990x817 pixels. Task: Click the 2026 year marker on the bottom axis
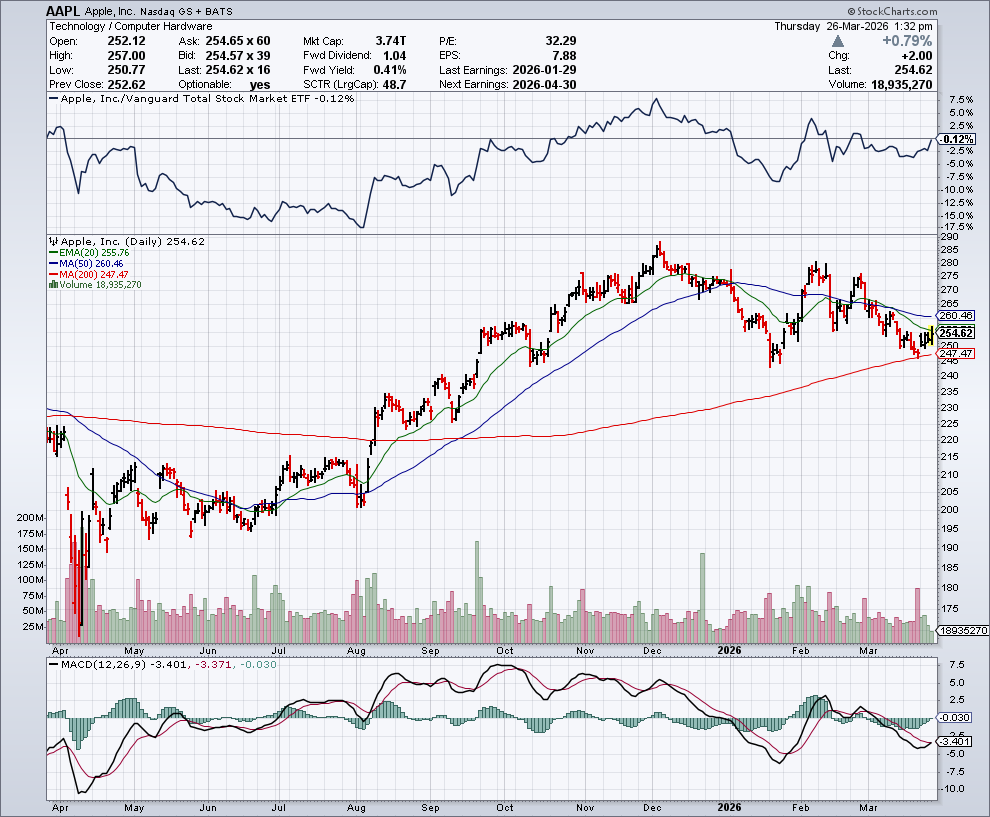pyautogui.click(x=729, y=803)
